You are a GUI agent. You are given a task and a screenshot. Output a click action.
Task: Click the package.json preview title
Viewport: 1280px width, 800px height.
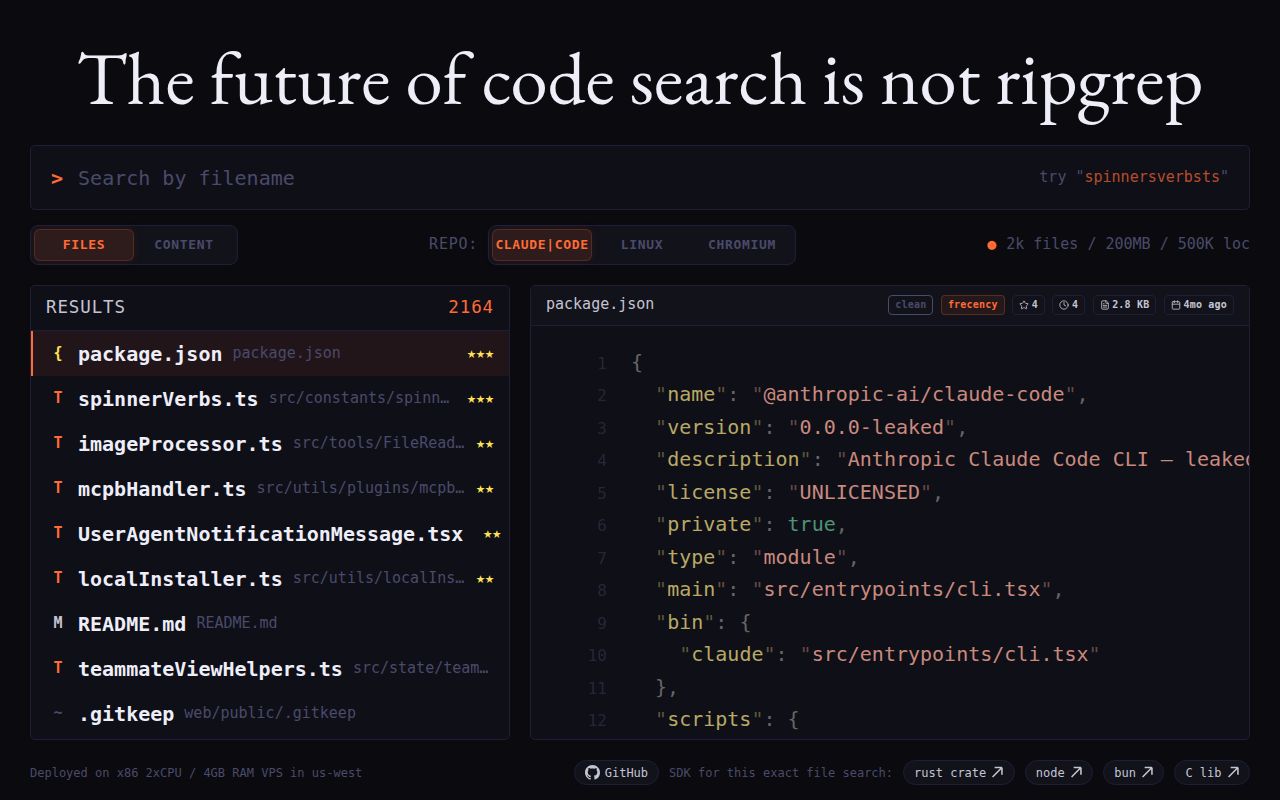point(600,304)
